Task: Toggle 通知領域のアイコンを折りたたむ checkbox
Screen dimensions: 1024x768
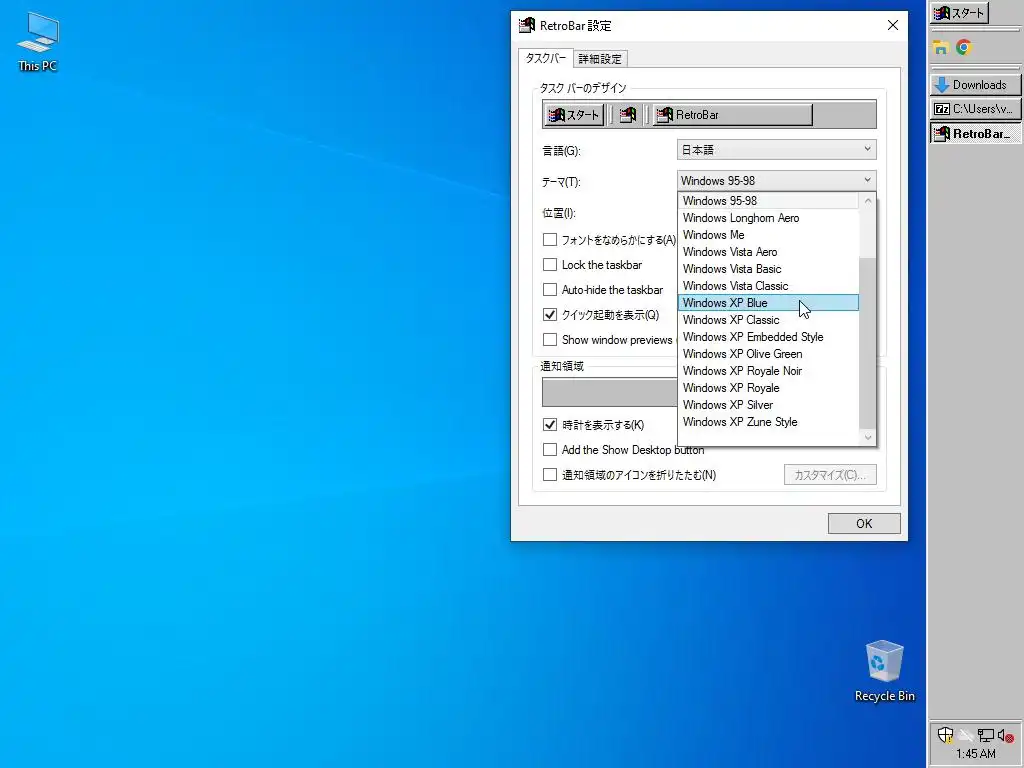Action: [550, 475]
